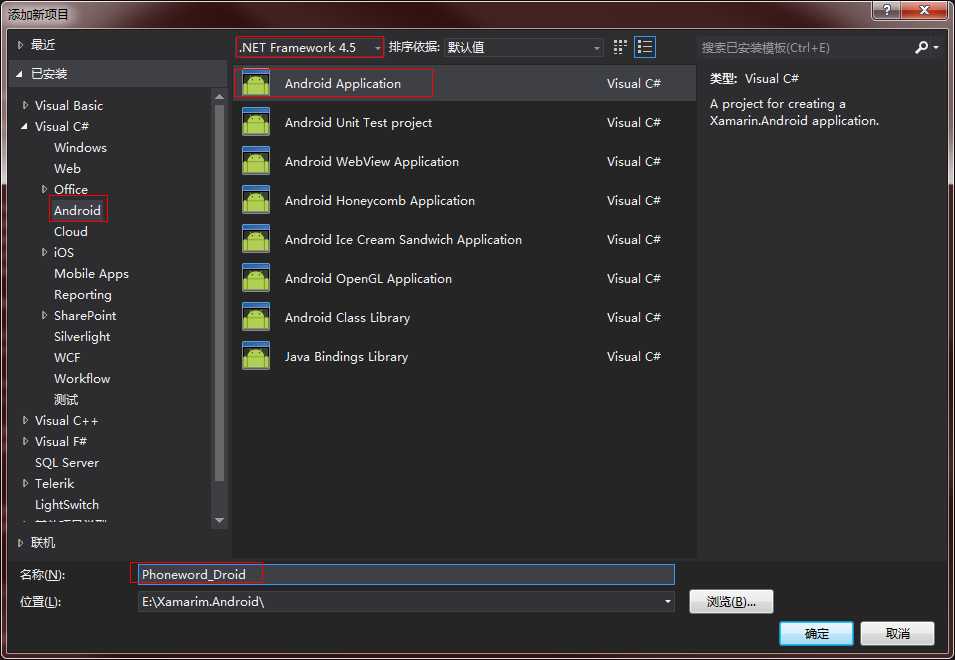Screen dimensions: 955x660
Task: Select Android WebView Application text
Action: (372, 161)
